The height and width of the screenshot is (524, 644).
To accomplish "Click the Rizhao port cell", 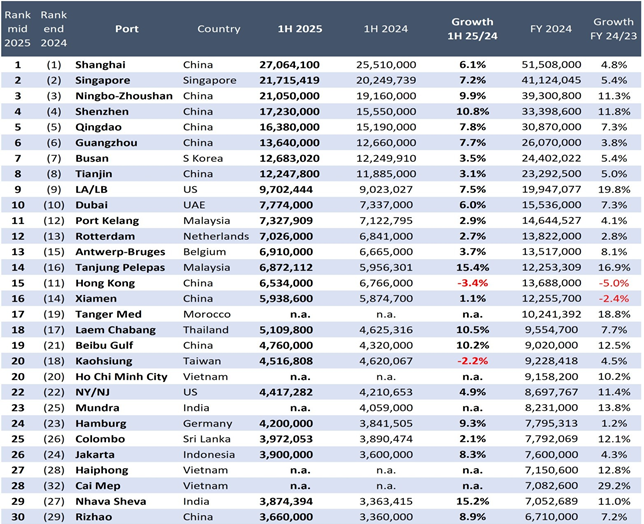I will coord(94,517).
